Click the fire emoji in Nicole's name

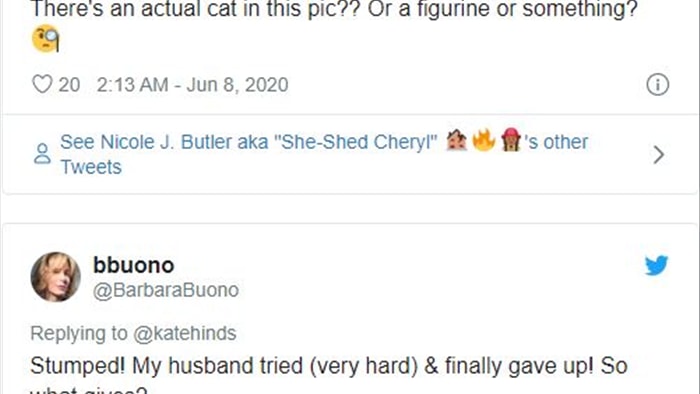pyautogui.click(x=484, y=140)
